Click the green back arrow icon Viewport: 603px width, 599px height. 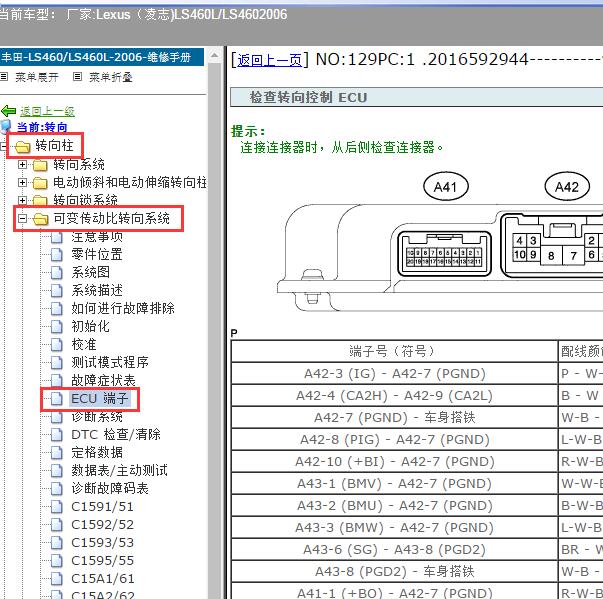8,111
